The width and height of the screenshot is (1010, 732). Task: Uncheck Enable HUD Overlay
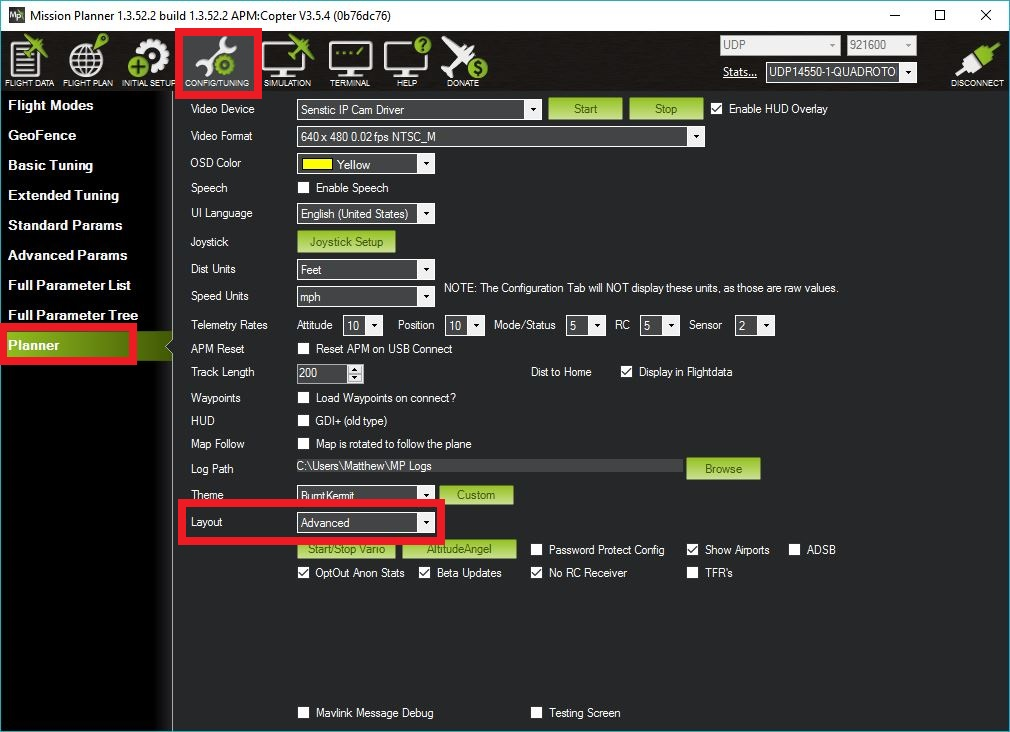tap(716, 109)
